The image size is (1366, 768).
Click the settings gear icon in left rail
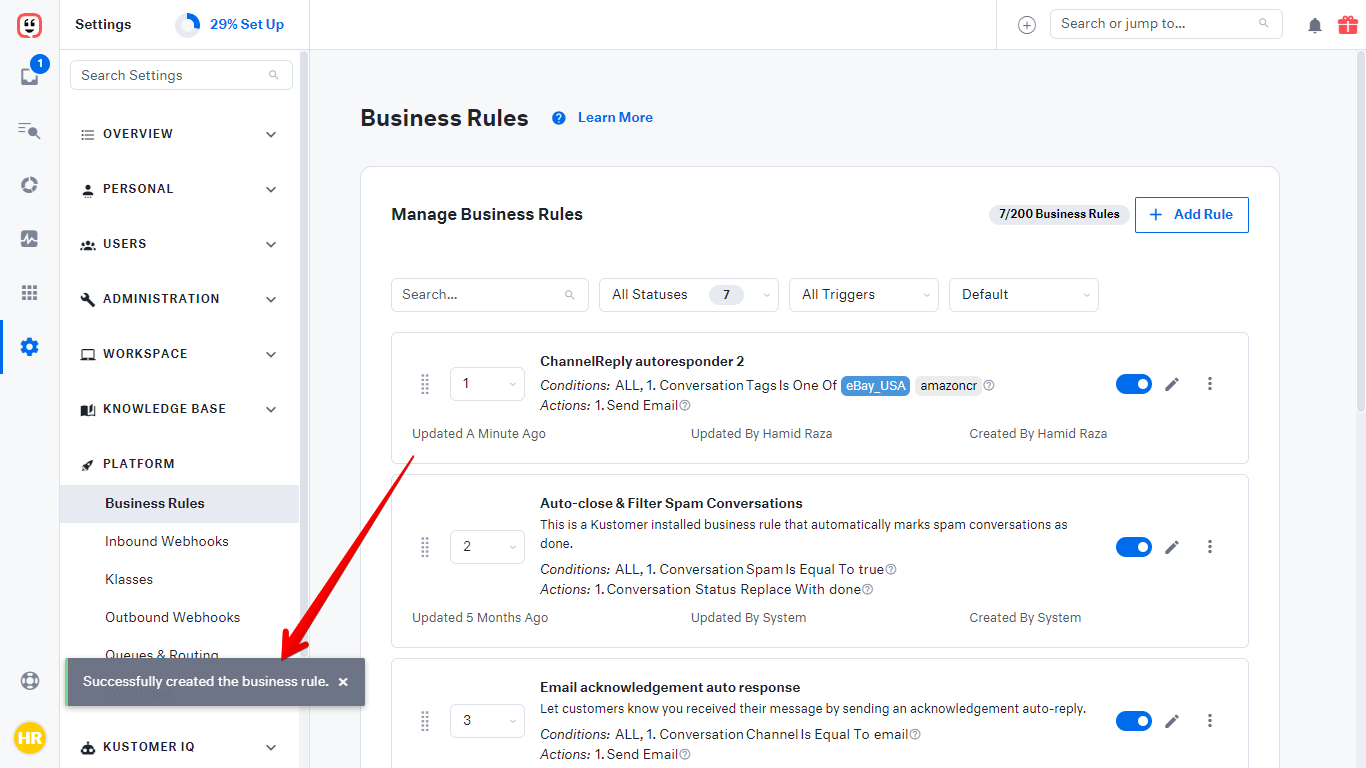pyautogui.click(x=29, y=347)
